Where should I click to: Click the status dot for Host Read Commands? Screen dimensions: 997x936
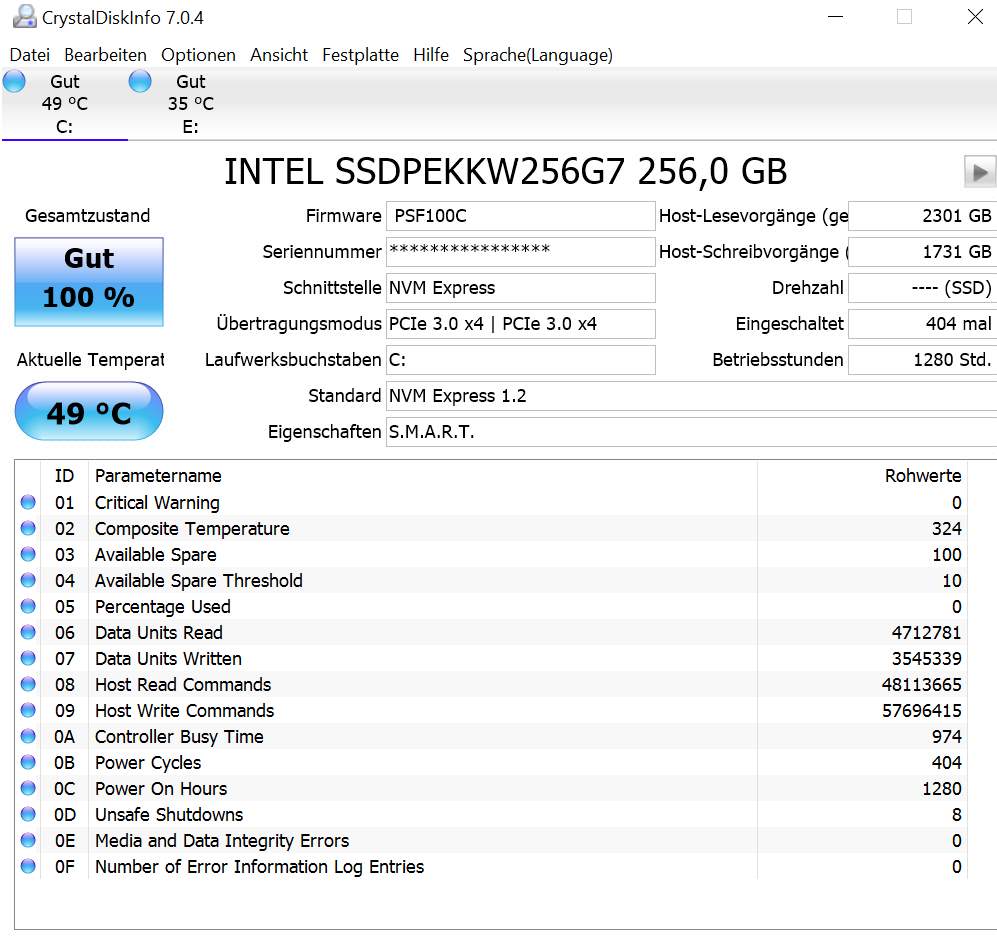28,685
